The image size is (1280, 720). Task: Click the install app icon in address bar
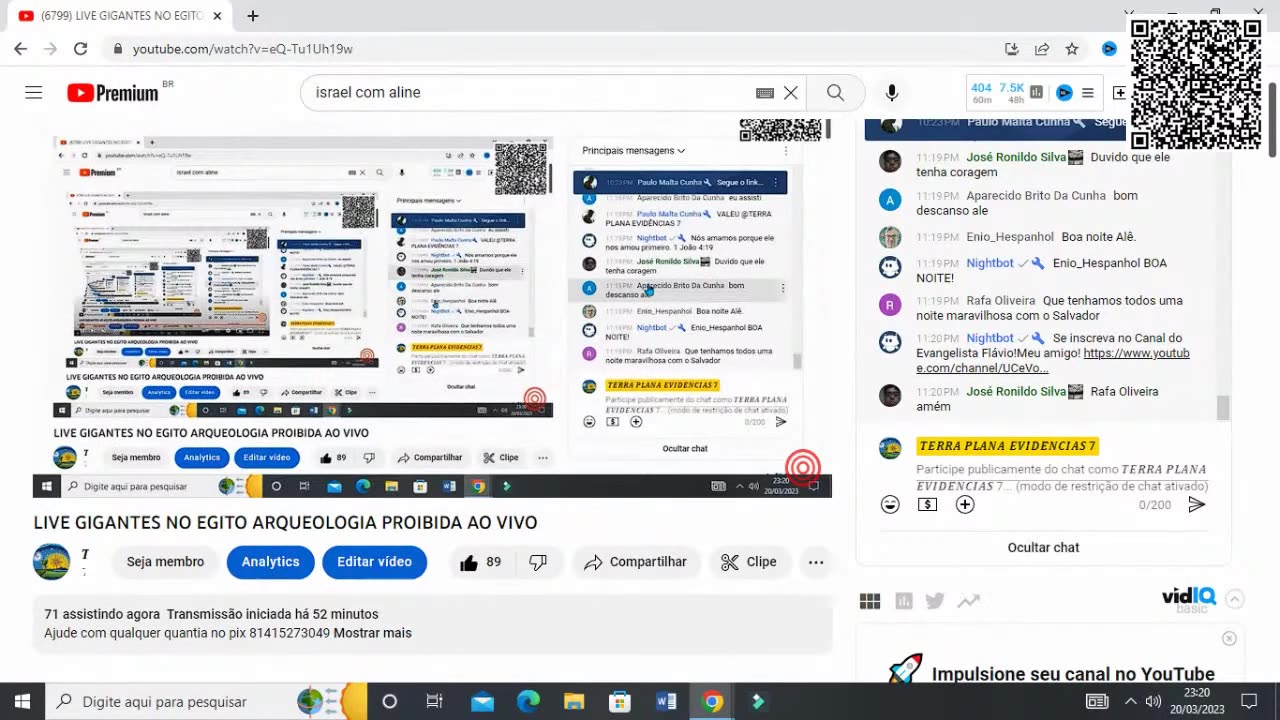click(1012, 48)
